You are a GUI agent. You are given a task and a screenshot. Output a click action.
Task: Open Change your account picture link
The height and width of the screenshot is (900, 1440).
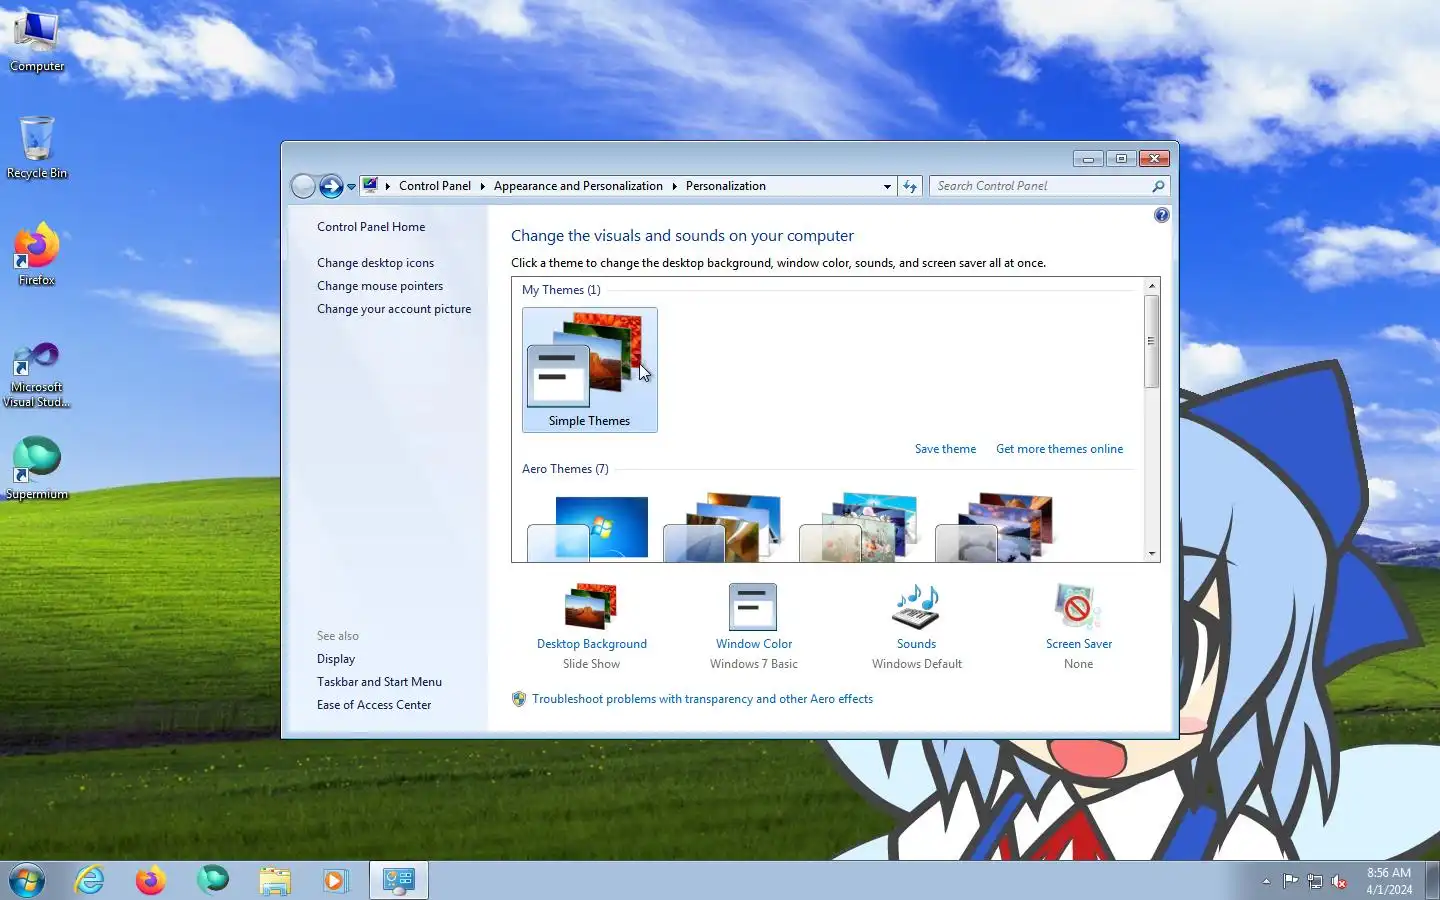pyautogui.click(x=394, y=309)
